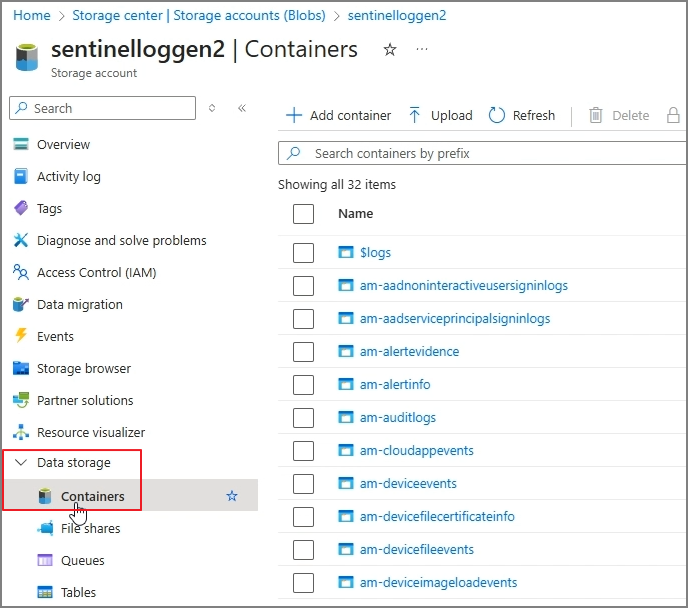Open the am-deviceevents container link
Image resolution: width=688 pixels, height=608 pixels.
(408, 483)
